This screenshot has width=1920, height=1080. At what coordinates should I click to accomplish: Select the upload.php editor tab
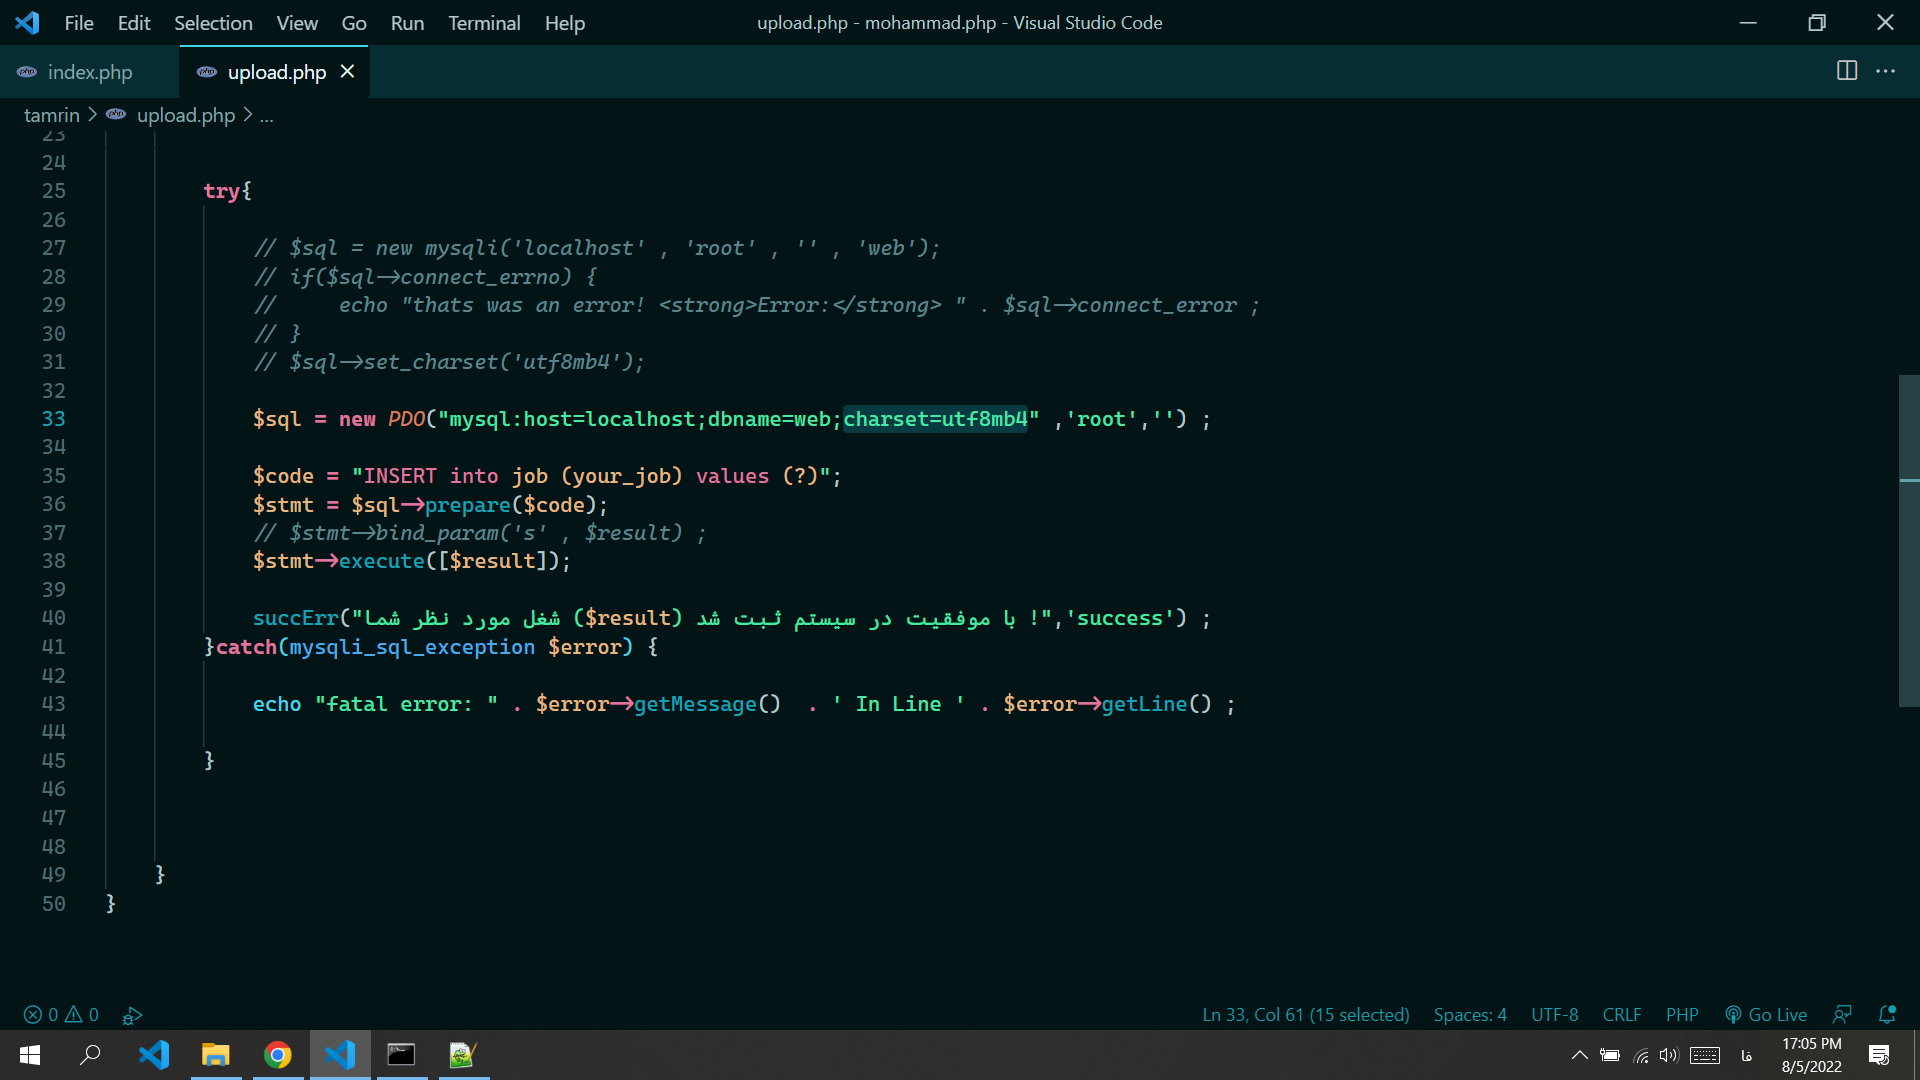276,72
